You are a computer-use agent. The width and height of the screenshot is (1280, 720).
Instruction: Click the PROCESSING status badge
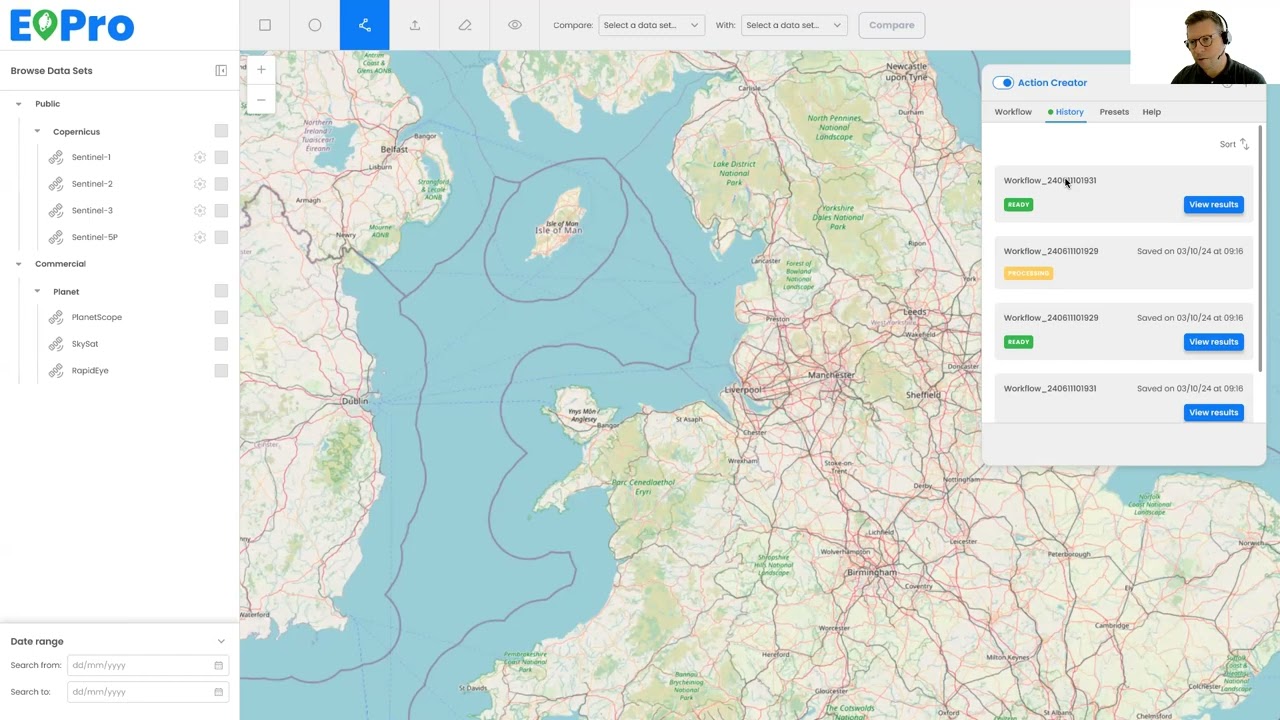[1028, 273]
